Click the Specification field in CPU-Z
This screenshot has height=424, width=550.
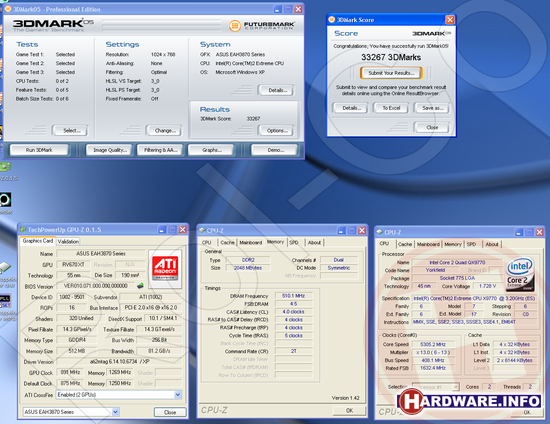click(x=474, y=298)
